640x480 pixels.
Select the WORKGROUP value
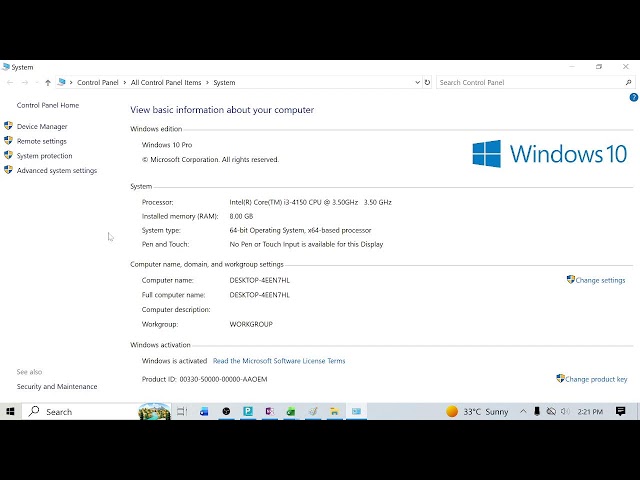[x=251, y=324]
